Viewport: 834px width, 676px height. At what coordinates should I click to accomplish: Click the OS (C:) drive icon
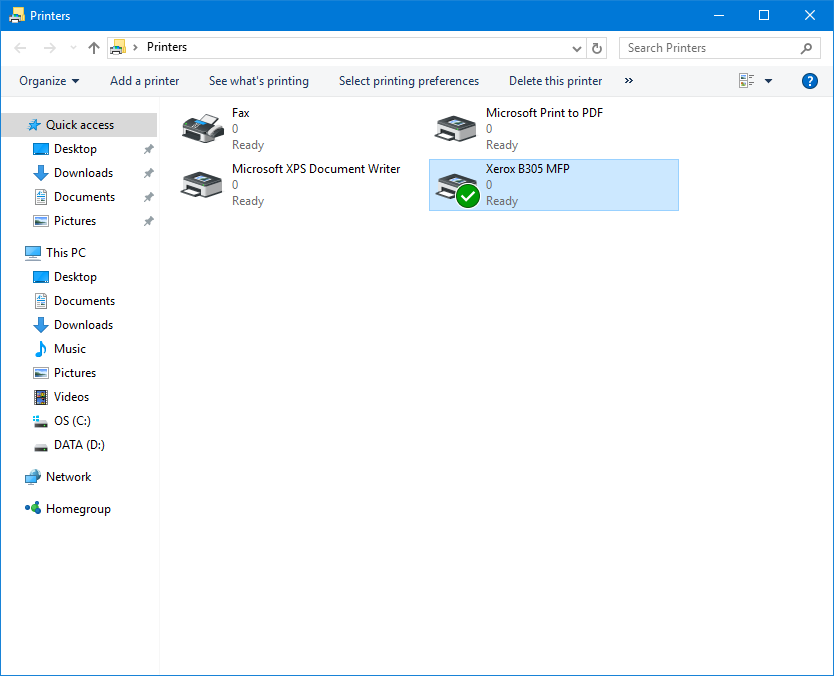[40, 421]
